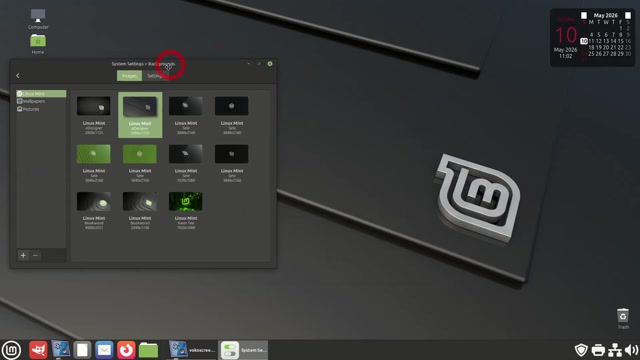Click the volume speaker tray icon
The image size is (640, 360).
(631, 350)
